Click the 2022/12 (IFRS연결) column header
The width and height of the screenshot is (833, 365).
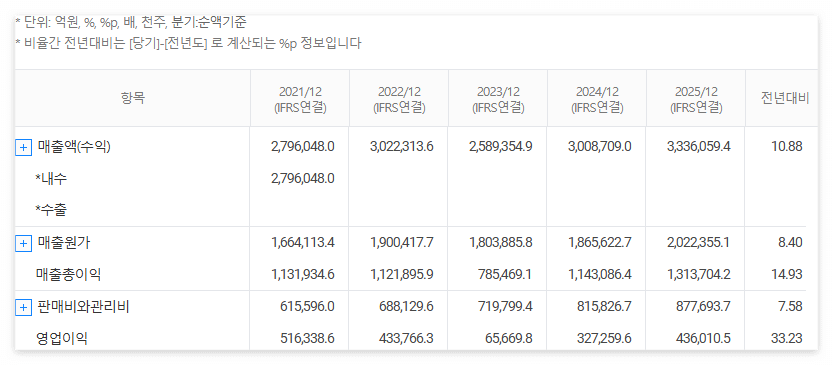pyautogui.click(x=399, y=99)
